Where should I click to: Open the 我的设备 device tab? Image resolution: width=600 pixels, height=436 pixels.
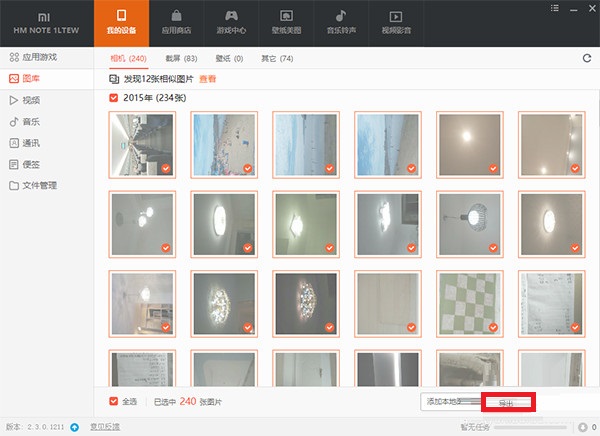click(121, 24)
